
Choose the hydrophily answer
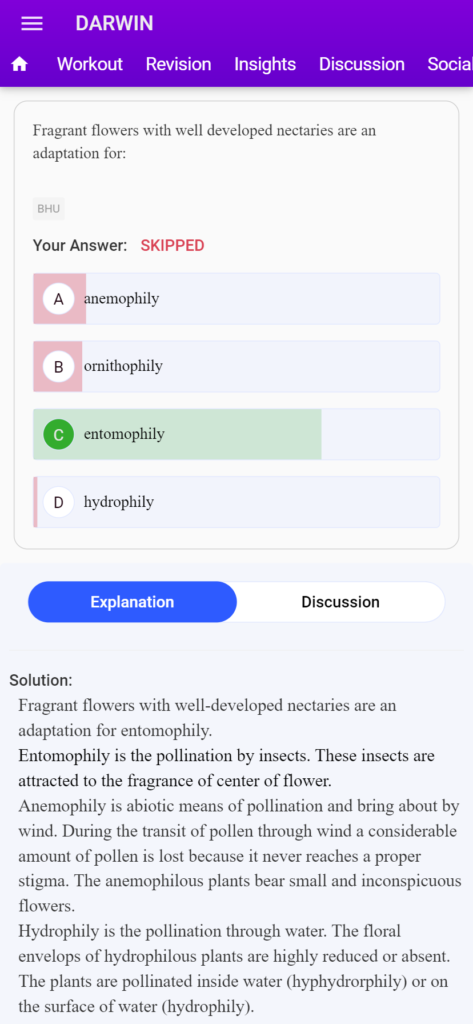point(236,502)
